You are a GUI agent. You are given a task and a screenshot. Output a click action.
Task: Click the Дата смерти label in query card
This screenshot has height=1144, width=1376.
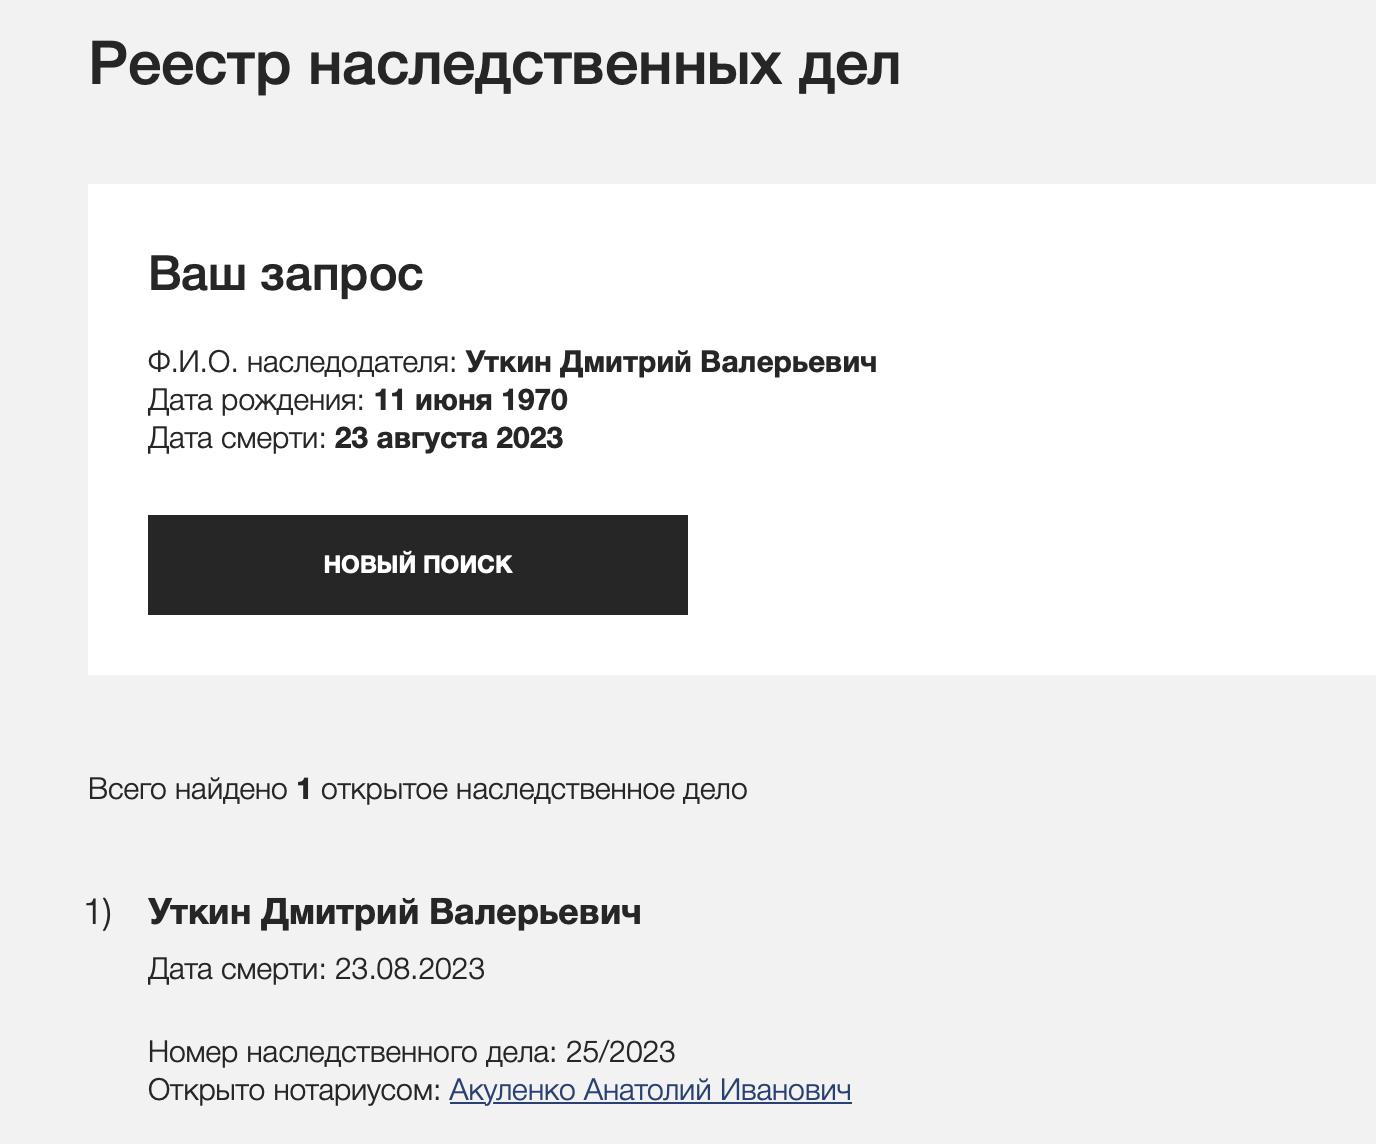coord(237,438)
